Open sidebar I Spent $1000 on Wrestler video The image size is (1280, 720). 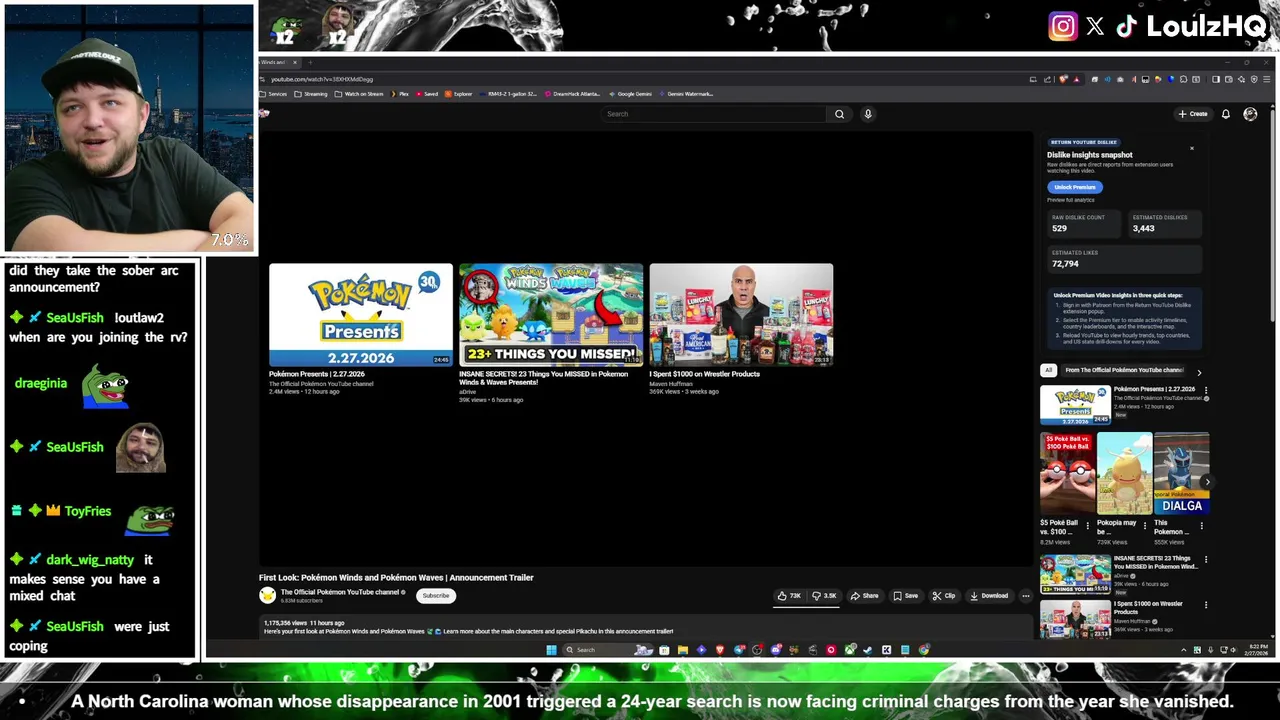pyautogui.click(x=1075, y=619)
